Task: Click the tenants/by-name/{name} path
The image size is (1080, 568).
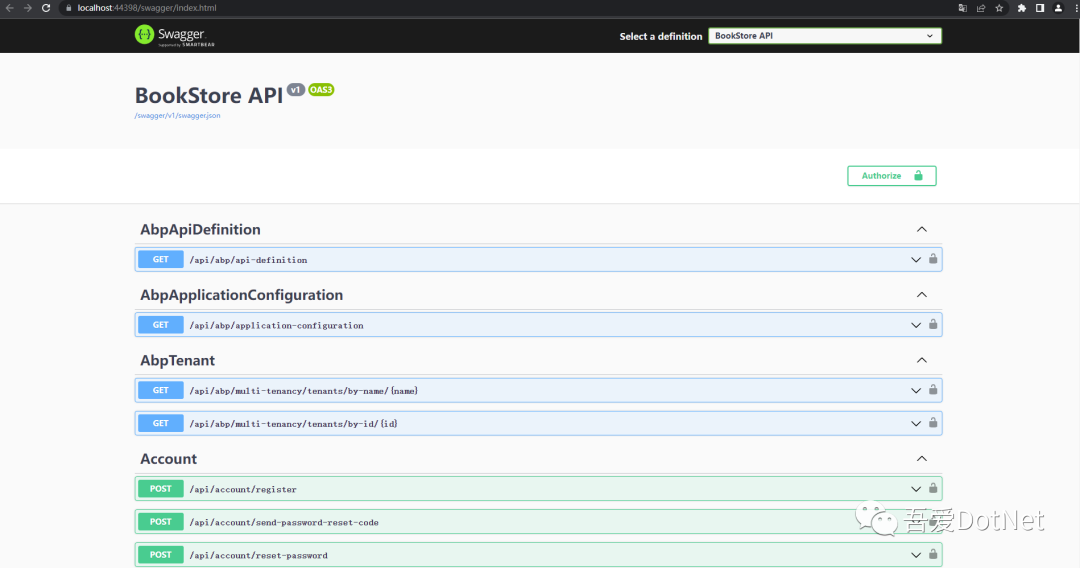Action: [304, 390]
